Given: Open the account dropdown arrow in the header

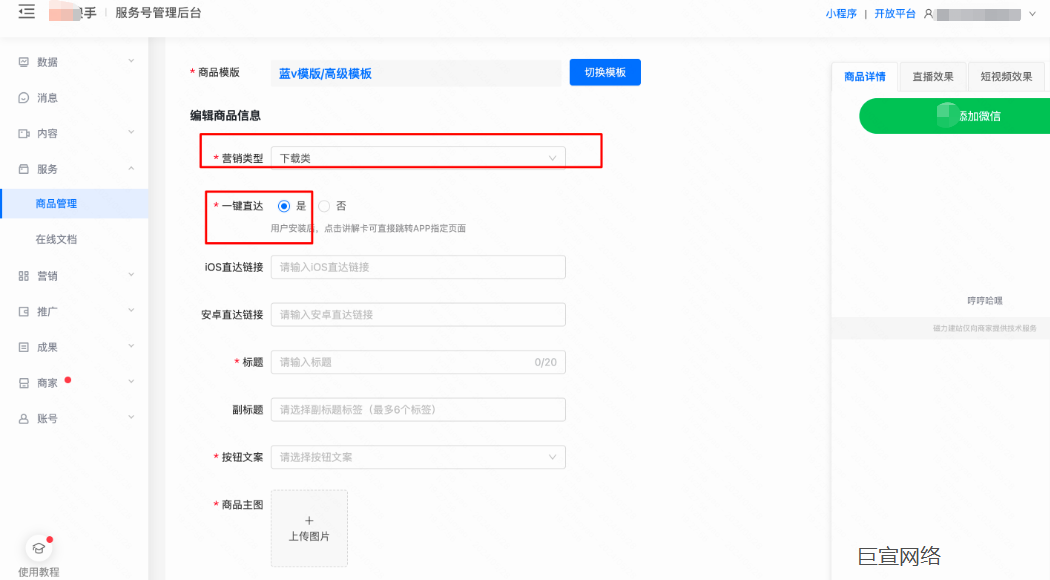Looking at the screenshot, I should [1032, 13].
